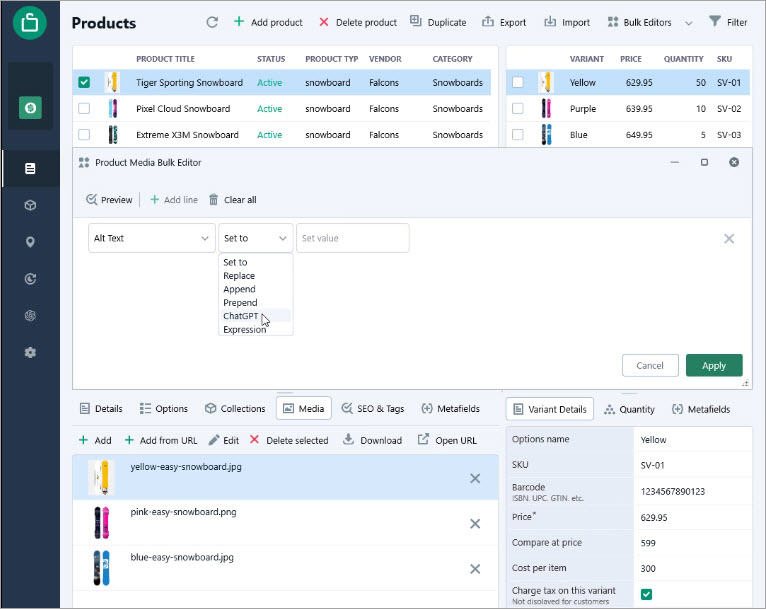Screen dimensions: 766x609
Task: Click Add product in toolbar
Action: pyautogui.click(x=268, y=22)
